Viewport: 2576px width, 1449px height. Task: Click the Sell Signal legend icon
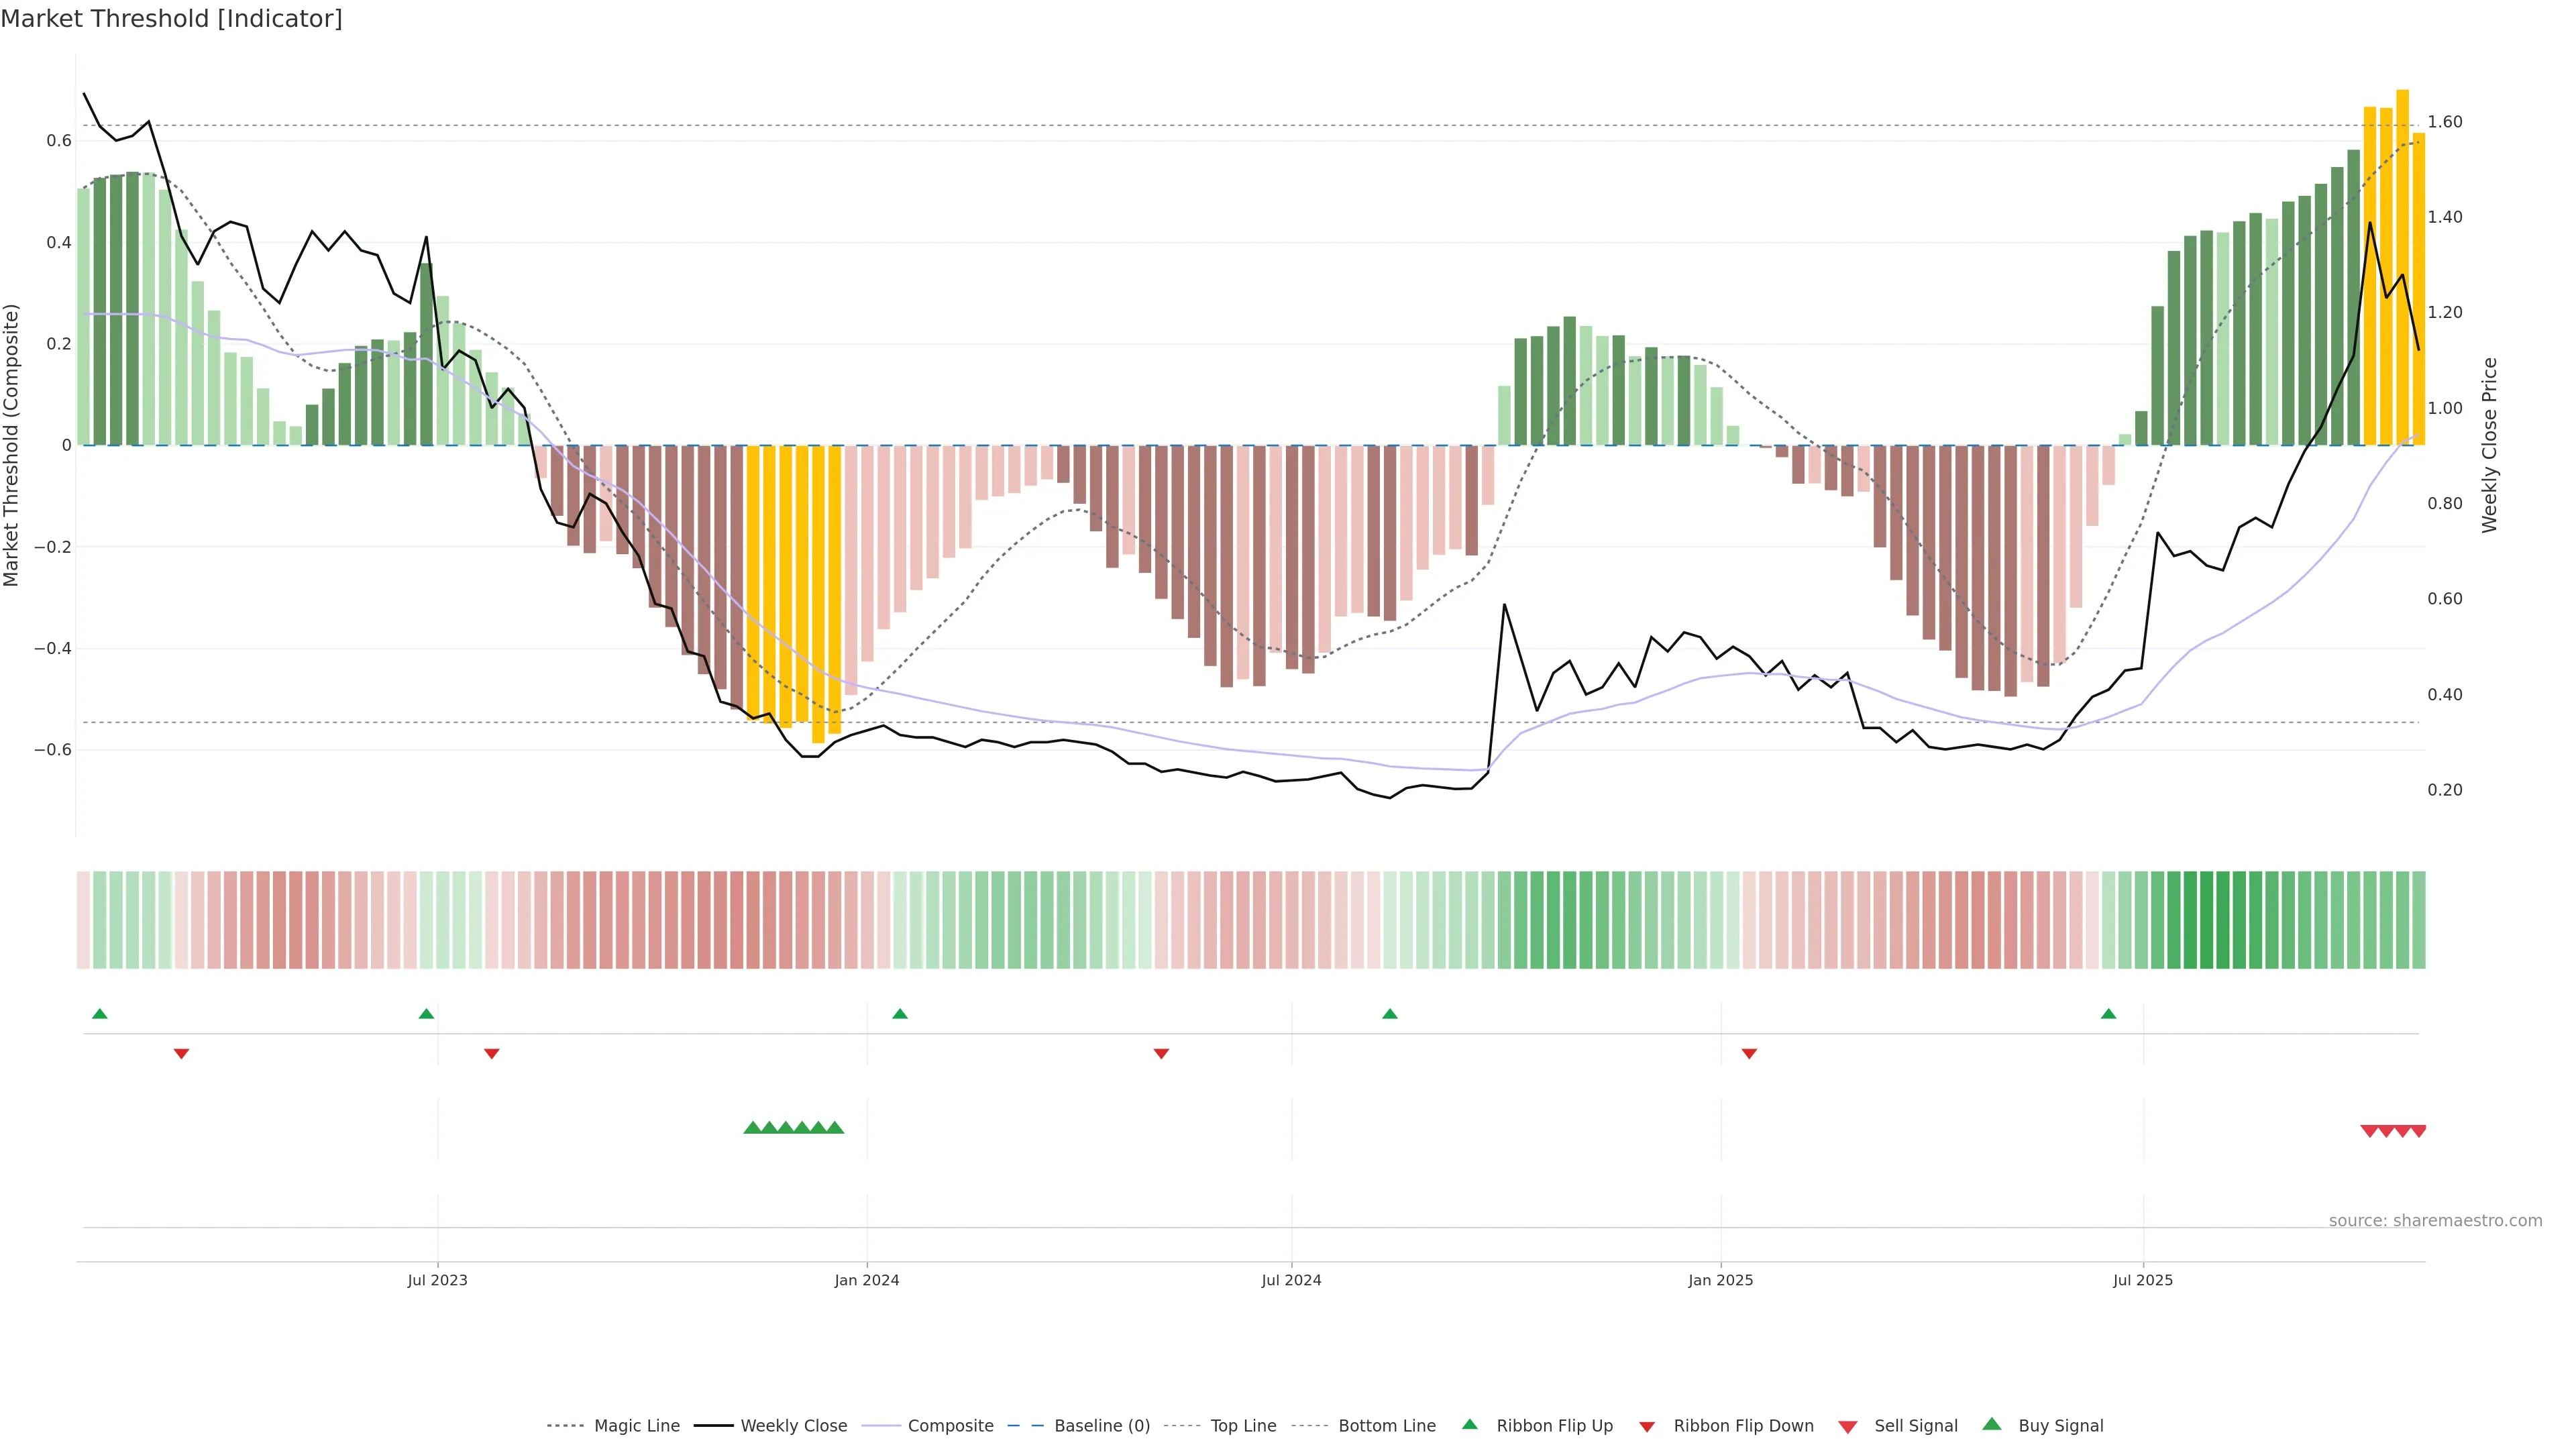click(1848, 1427)
